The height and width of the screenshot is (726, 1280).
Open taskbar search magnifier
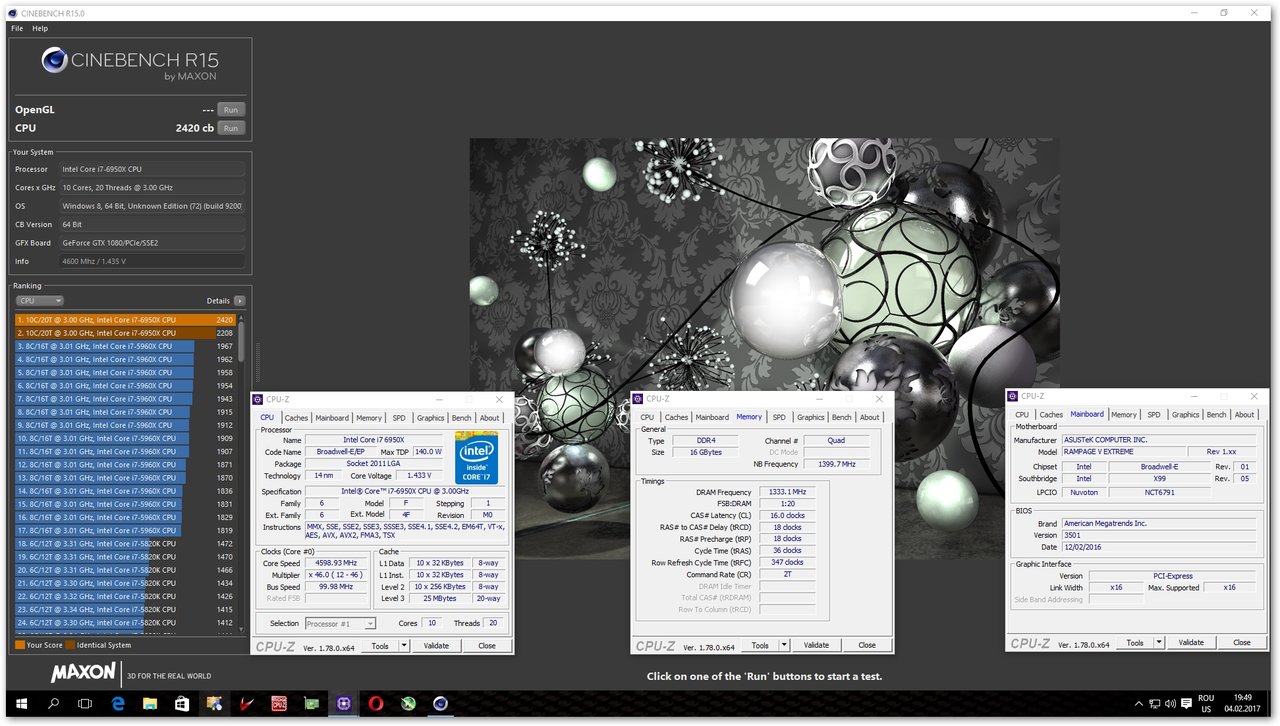pyautogui.click(x=53, y=704)
